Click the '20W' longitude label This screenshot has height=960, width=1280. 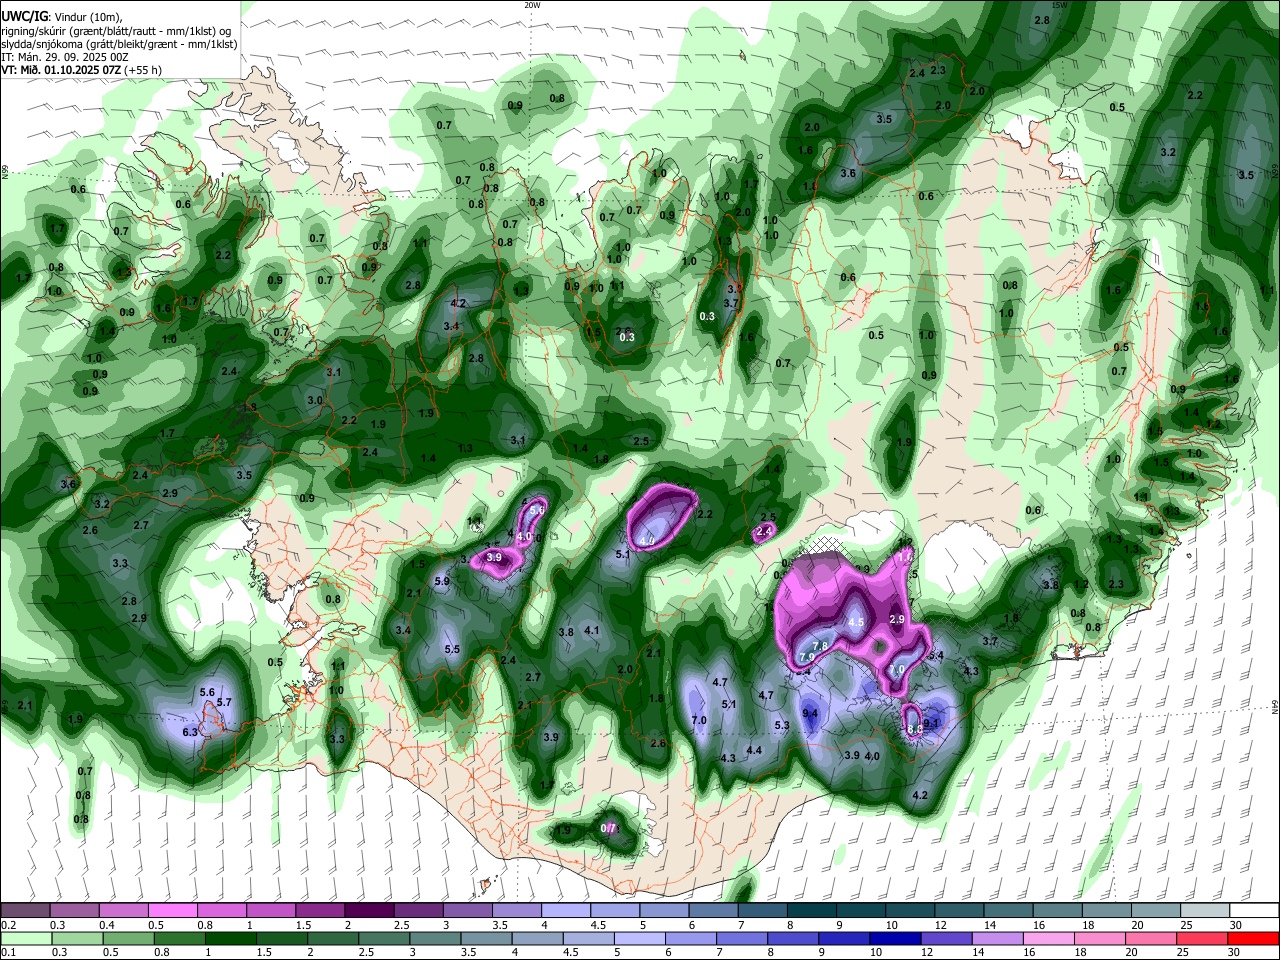click(532, 5)
